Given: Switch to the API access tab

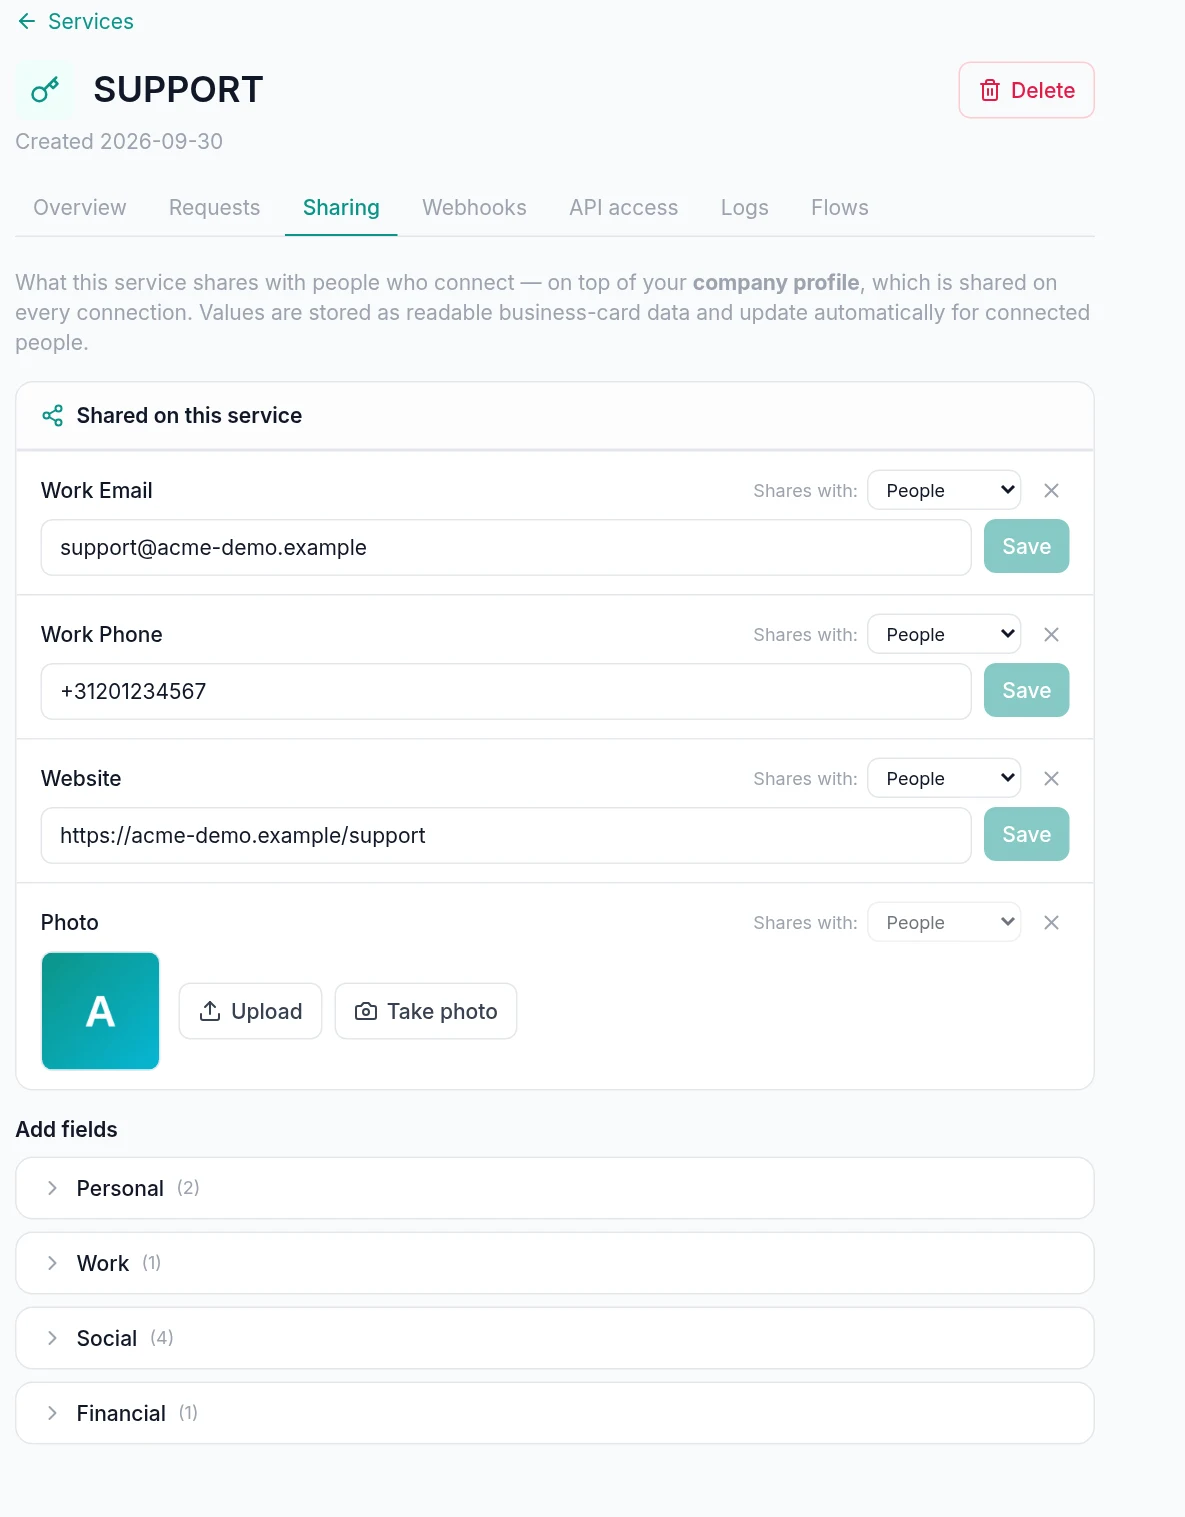Looking at the screenshot, I should pyautogui.click(x=623, y=207).
